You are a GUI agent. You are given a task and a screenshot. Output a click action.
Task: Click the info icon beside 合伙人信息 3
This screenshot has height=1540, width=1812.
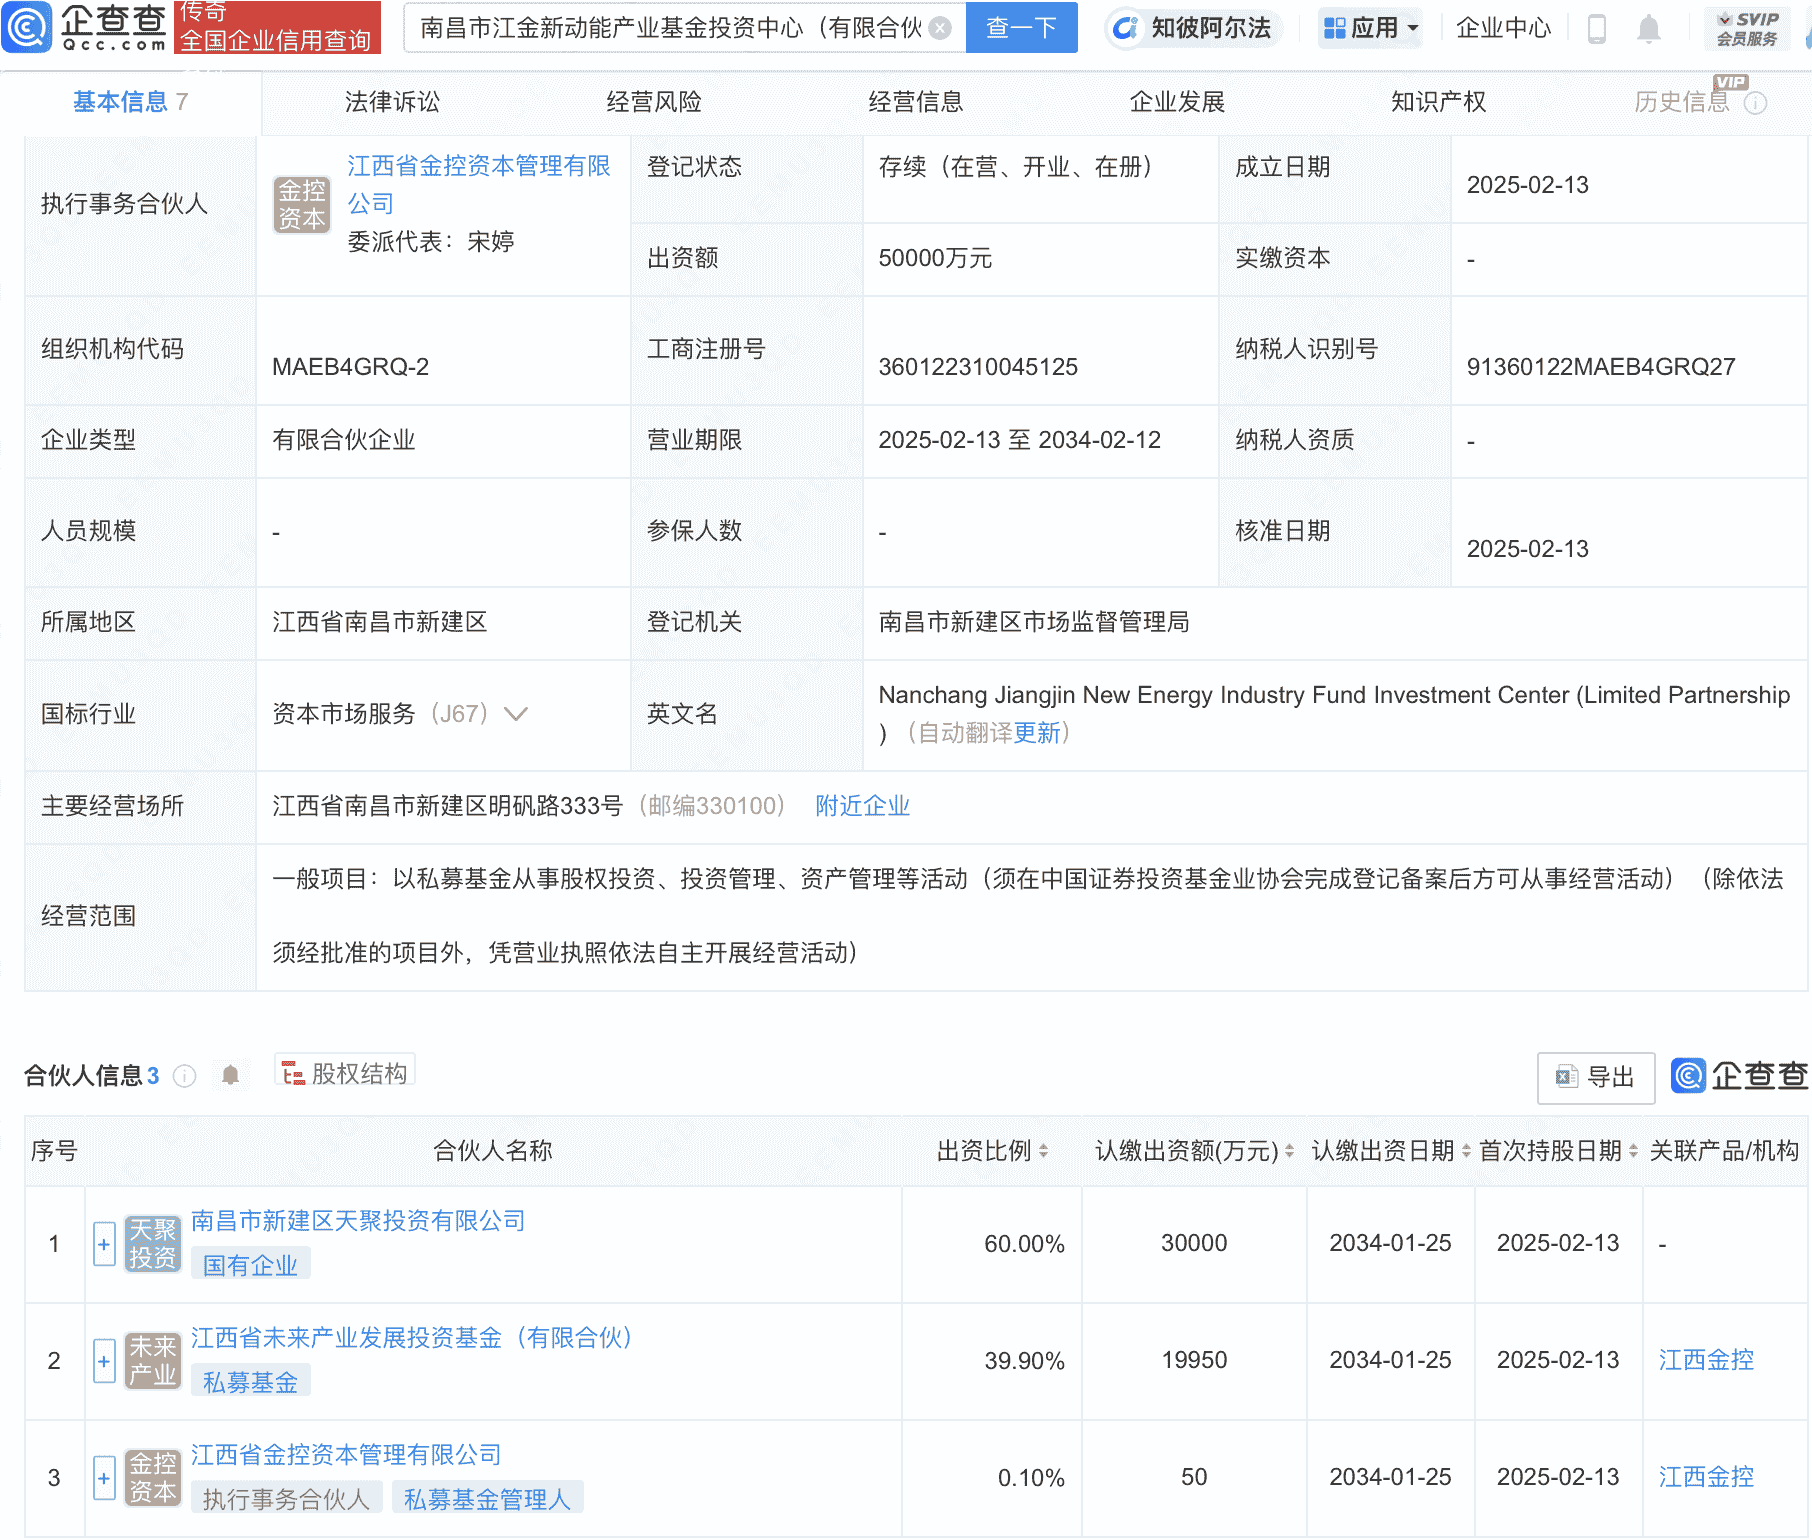(x=185, y=1076)
